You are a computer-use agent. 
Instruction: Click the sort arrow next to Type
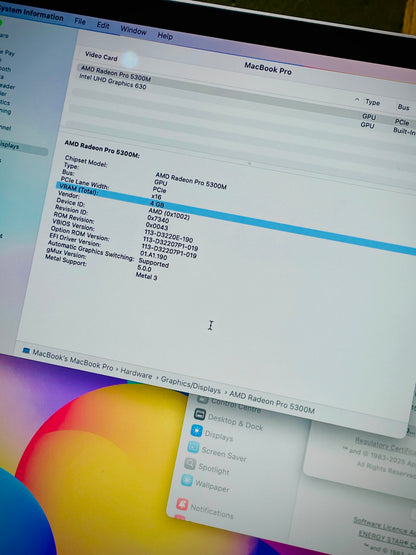[x=357, y=100]
